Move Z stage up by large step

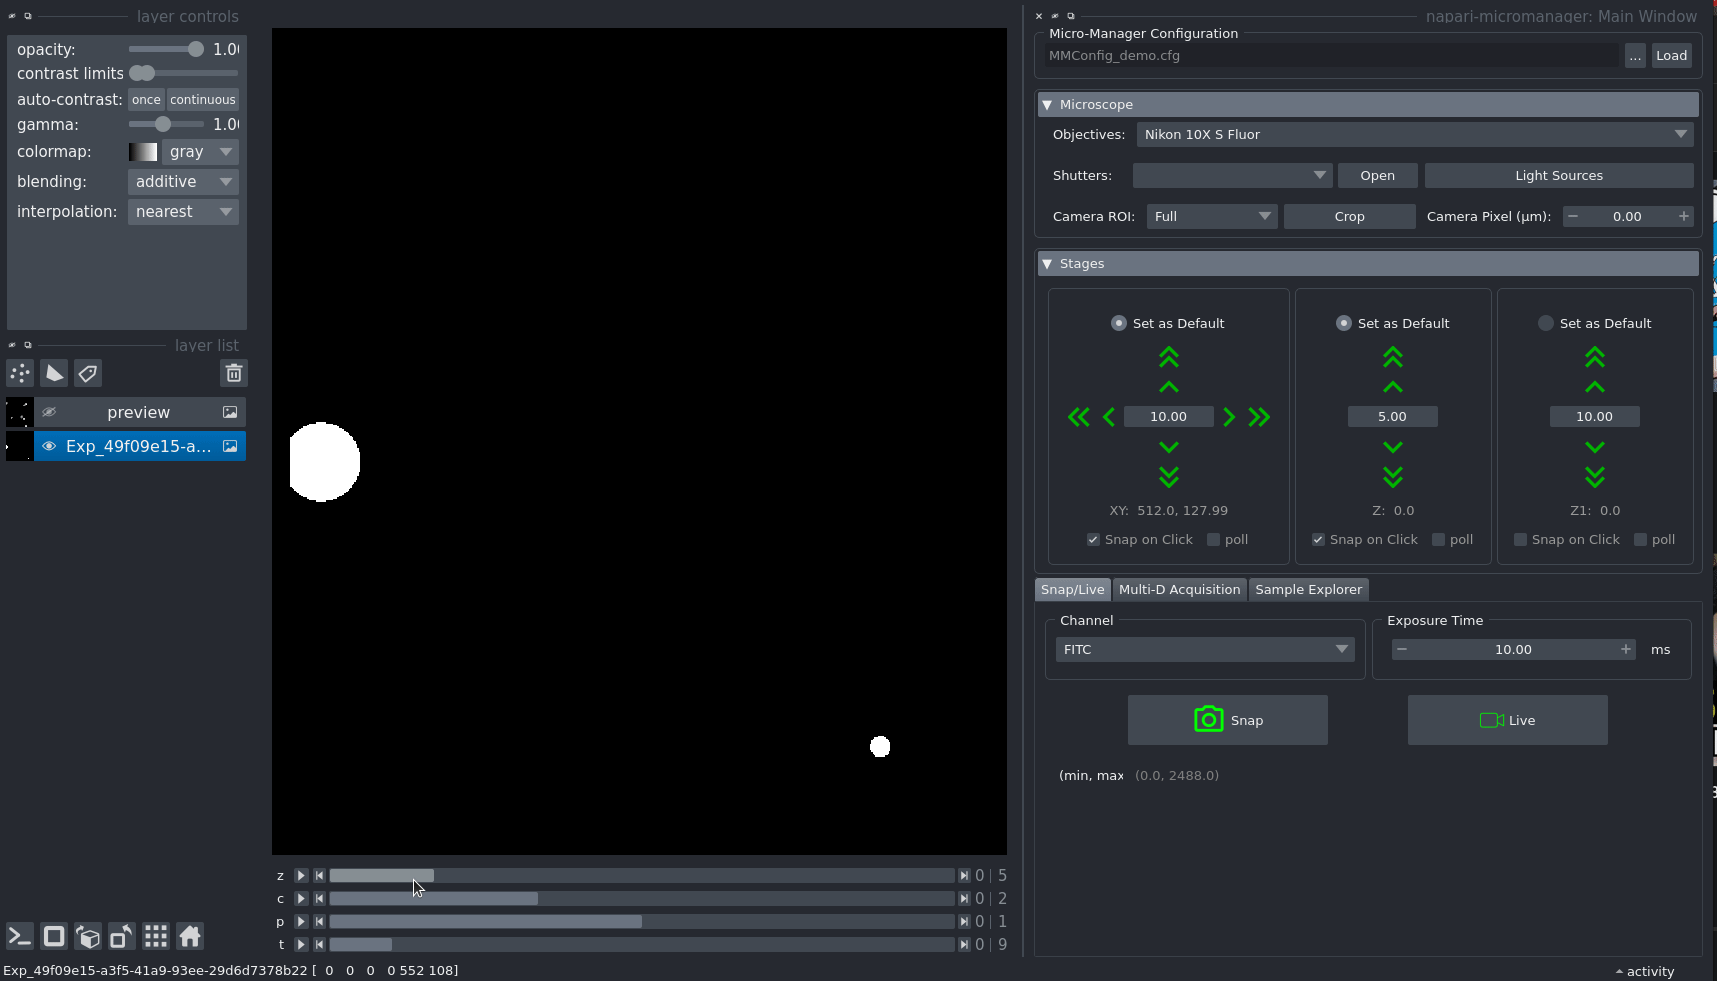[x=1393, y=357]
